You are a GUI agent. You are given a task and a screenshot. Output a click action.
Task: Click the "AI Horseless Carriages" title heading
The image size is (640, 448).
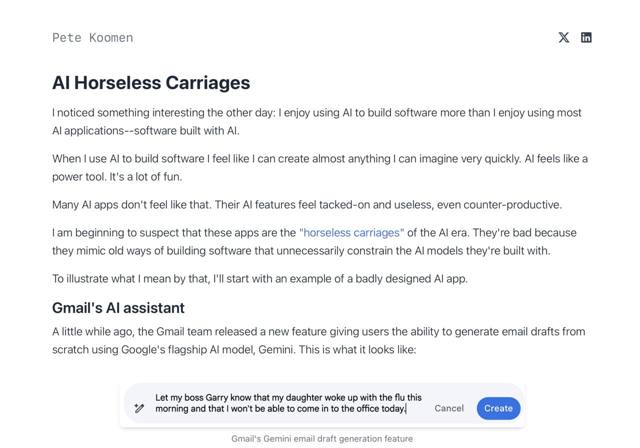tap(151, 83)
